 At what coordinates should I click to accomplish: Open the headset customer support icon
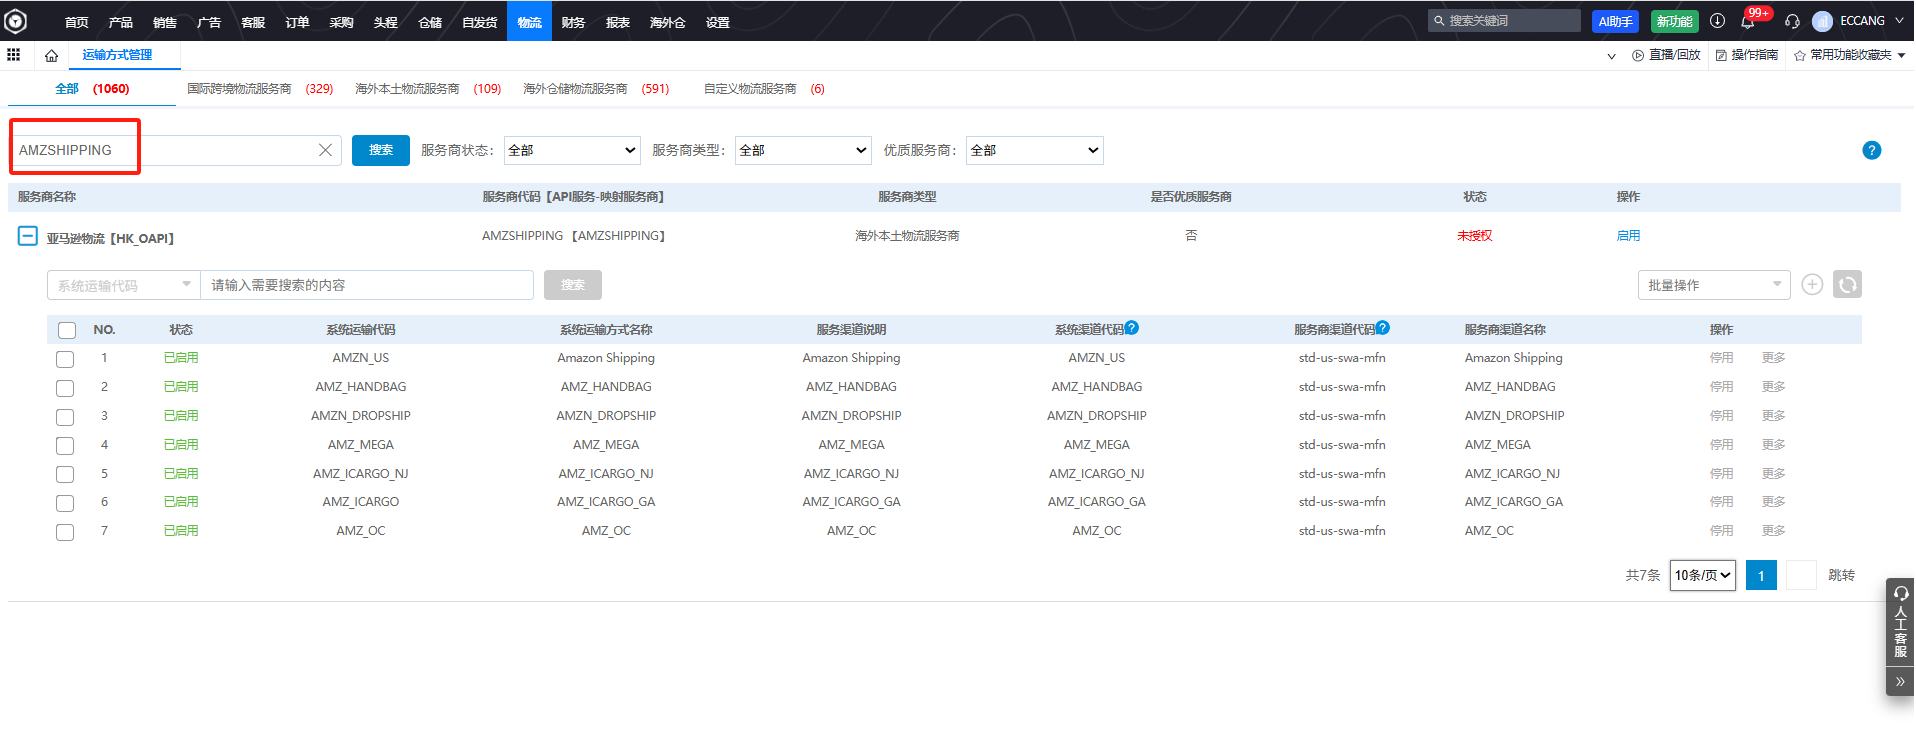1792,21
